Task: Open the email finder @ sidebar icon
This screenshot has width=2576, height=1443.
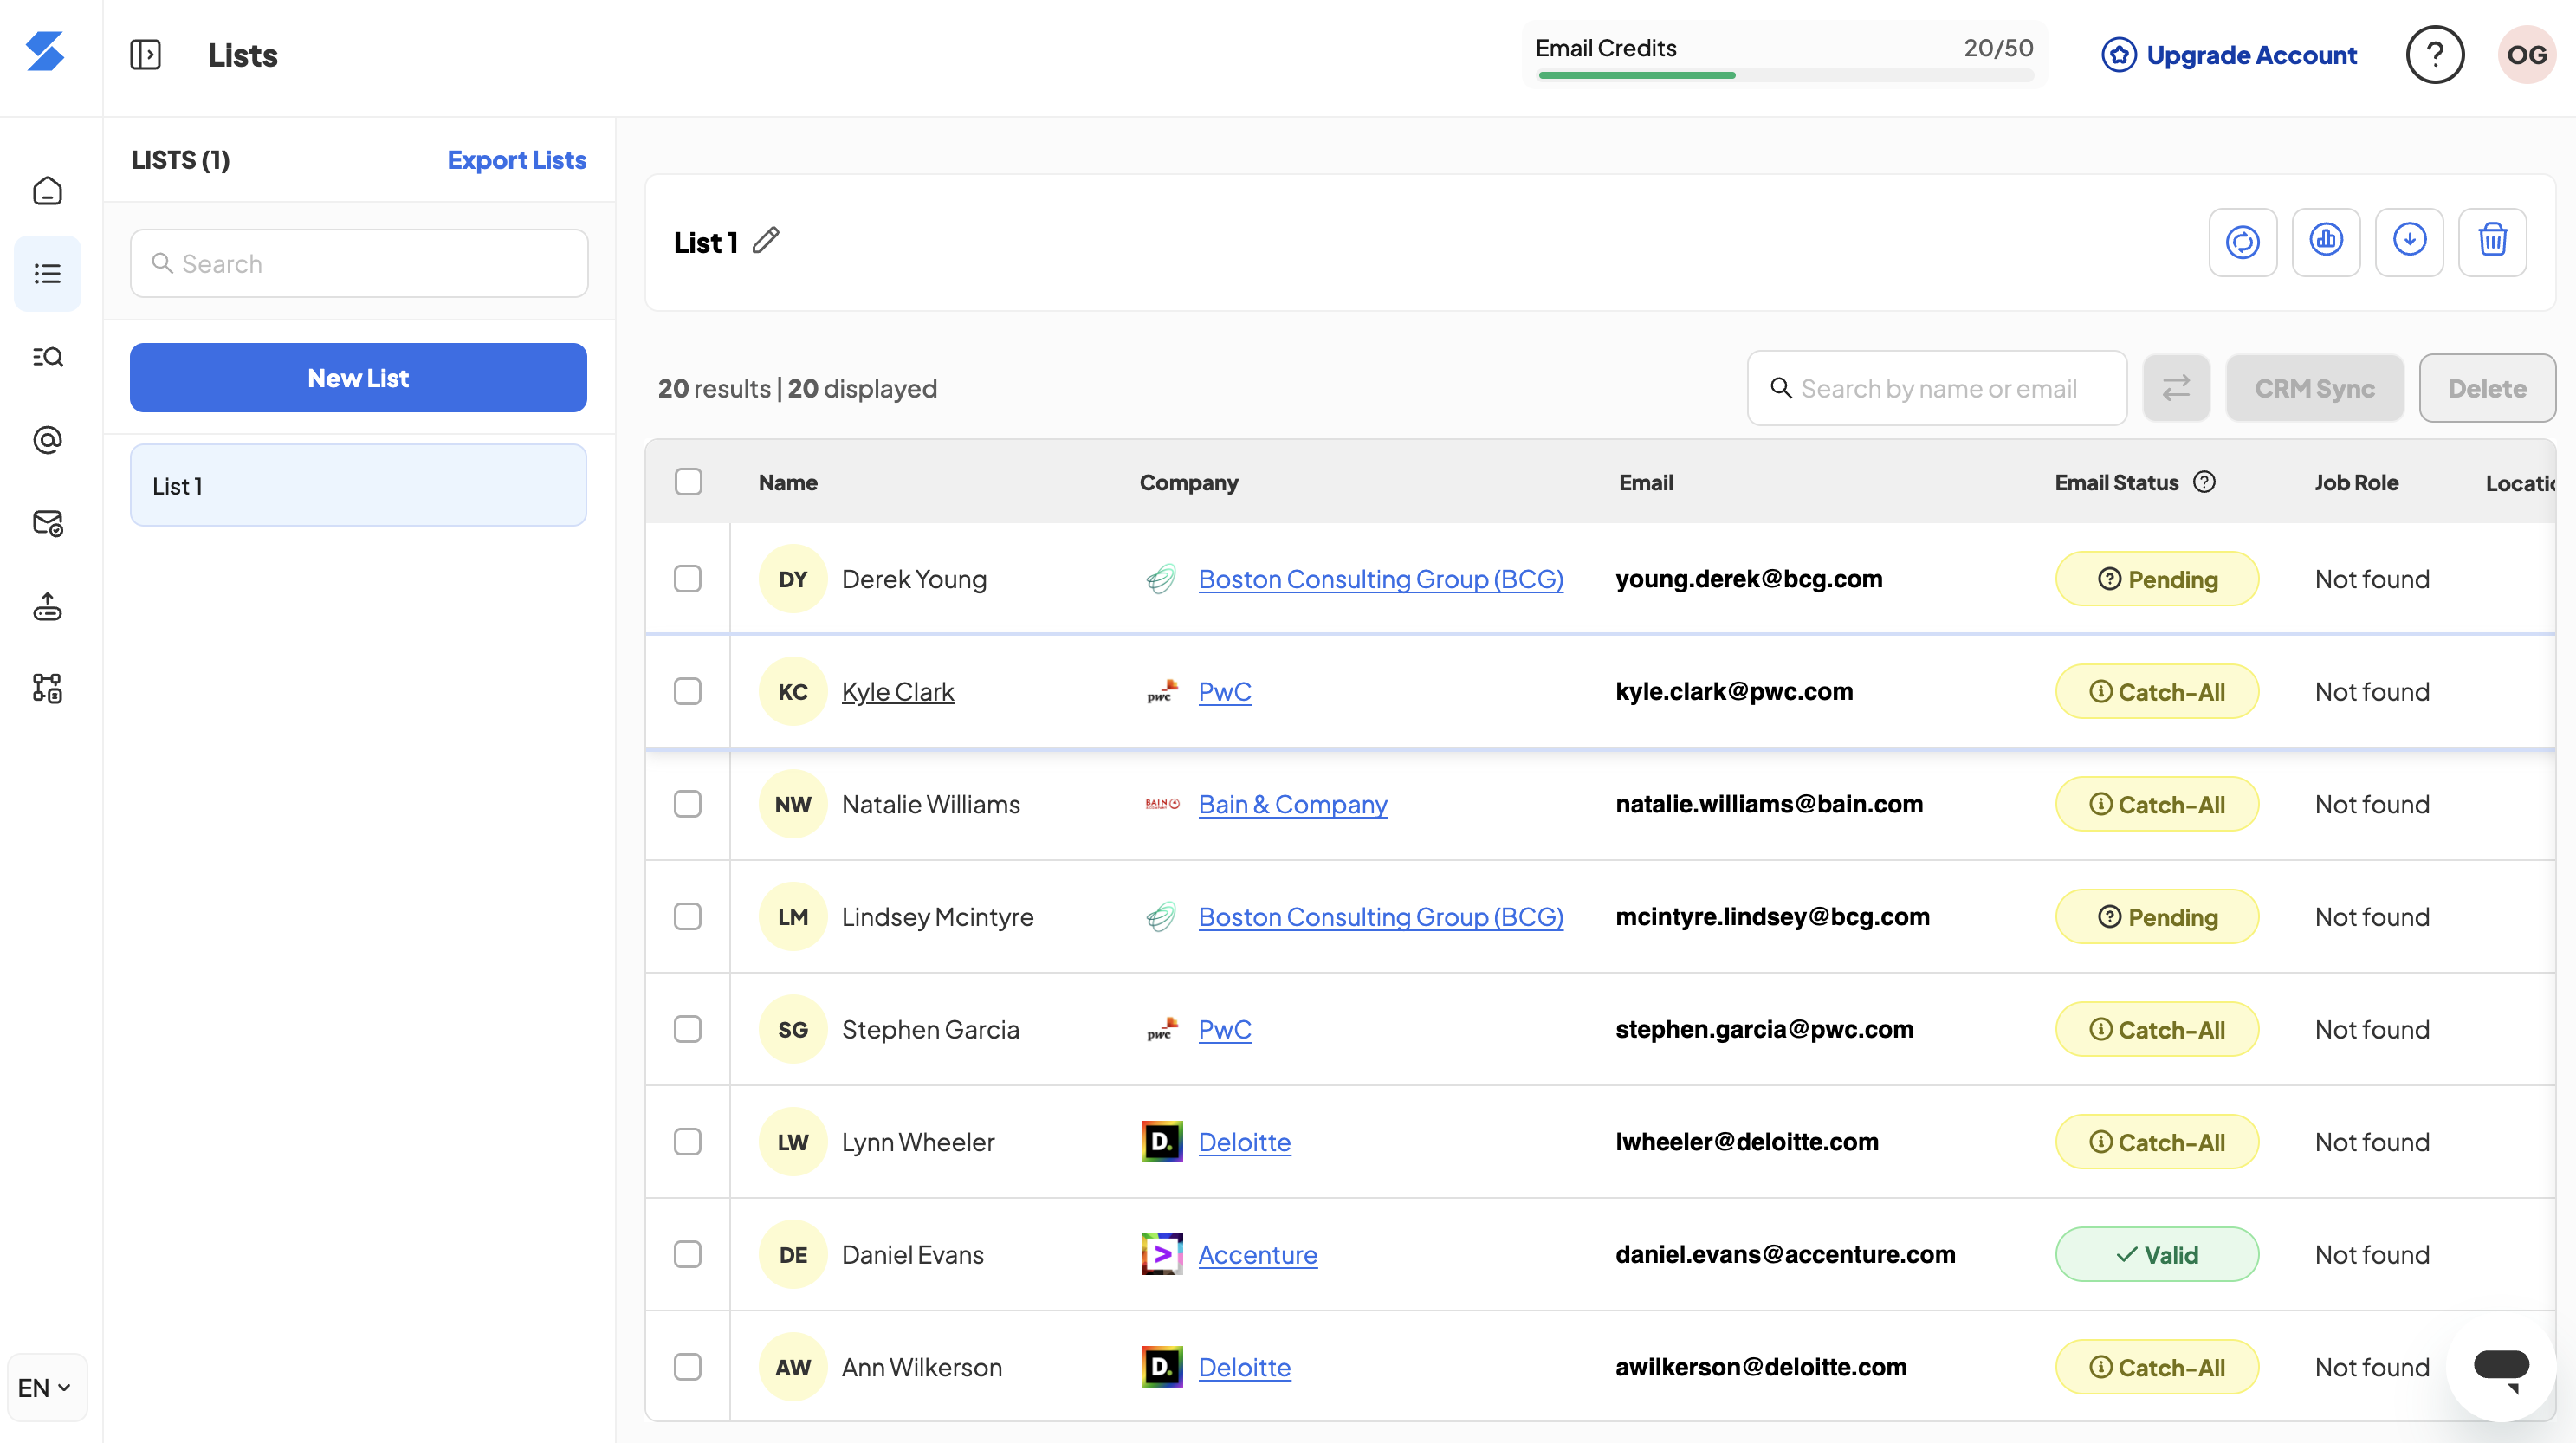Action: coord(47,440)
